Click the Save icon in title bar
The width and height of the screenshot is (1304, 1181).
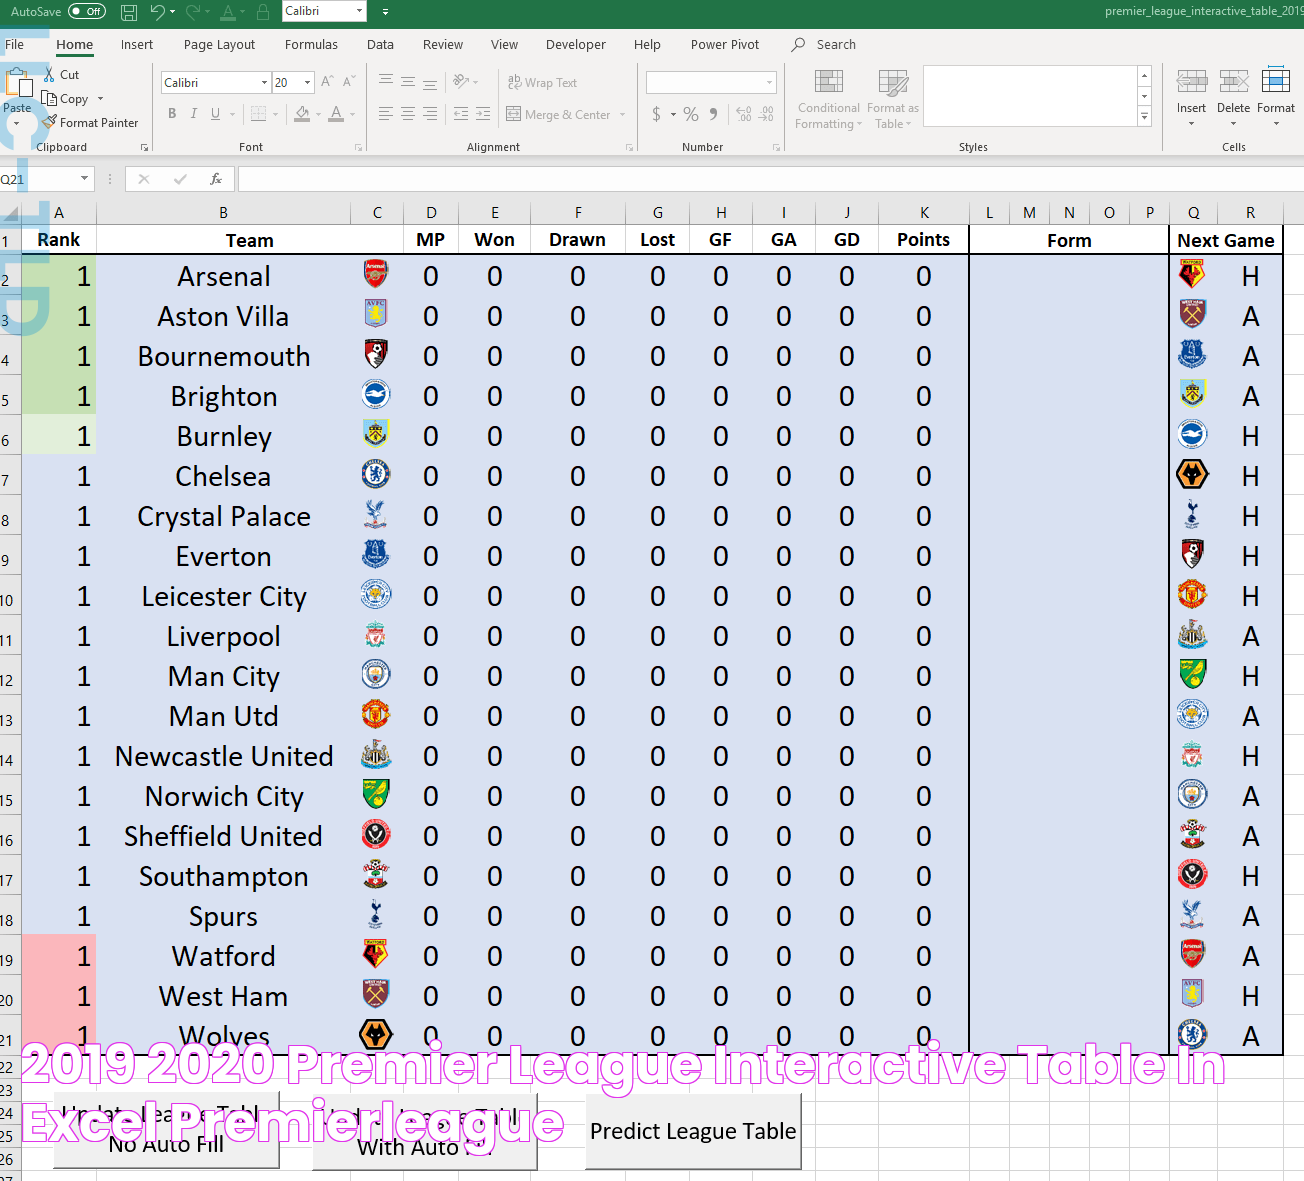(129, 12)
